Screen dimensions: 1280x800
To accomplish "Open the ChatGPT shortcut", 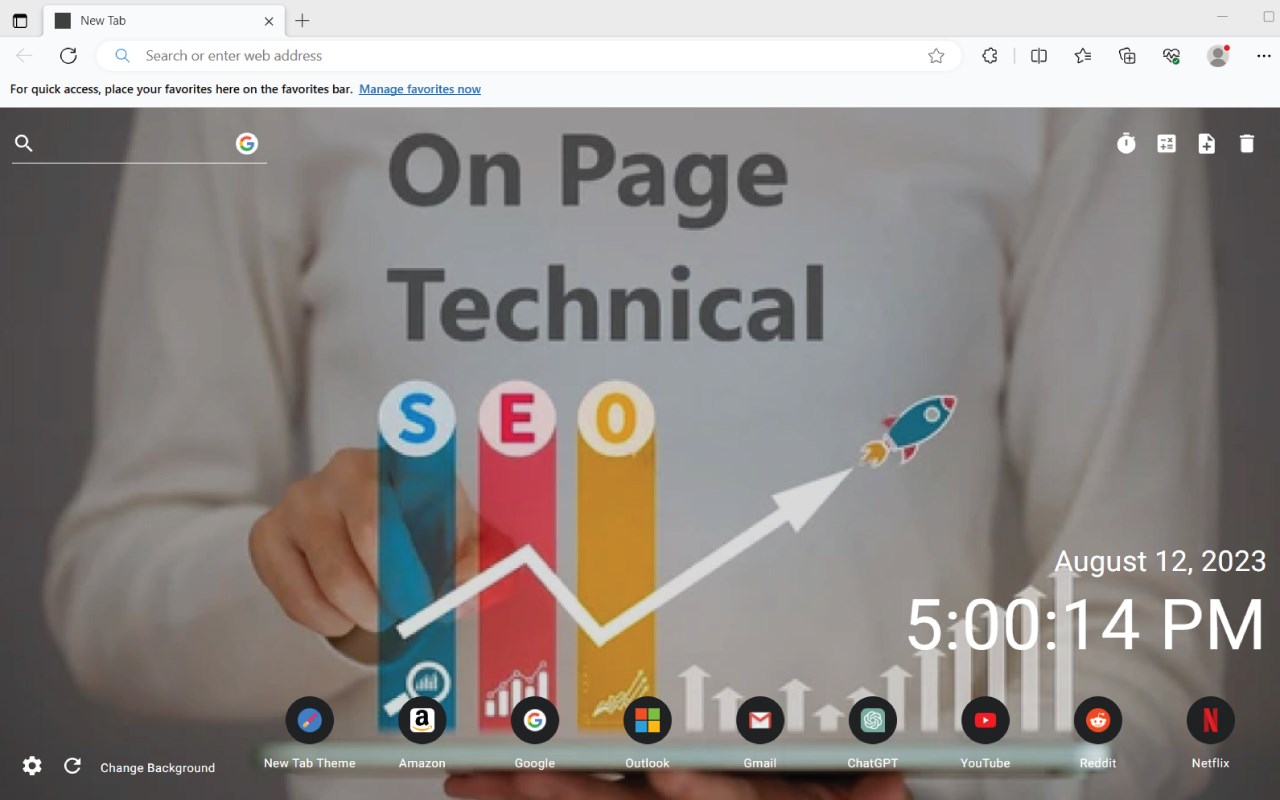I will tap(873, 720).
